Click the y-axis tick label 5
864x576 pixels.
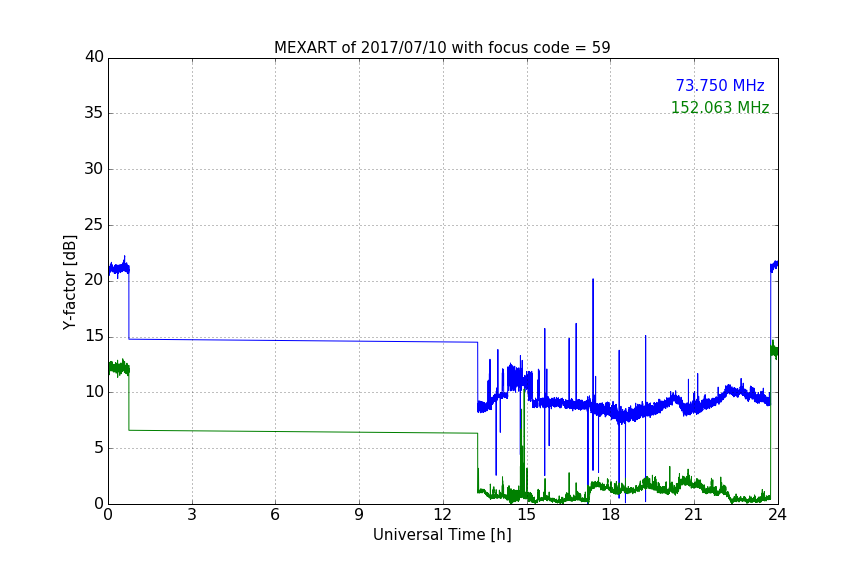[99, 448]
